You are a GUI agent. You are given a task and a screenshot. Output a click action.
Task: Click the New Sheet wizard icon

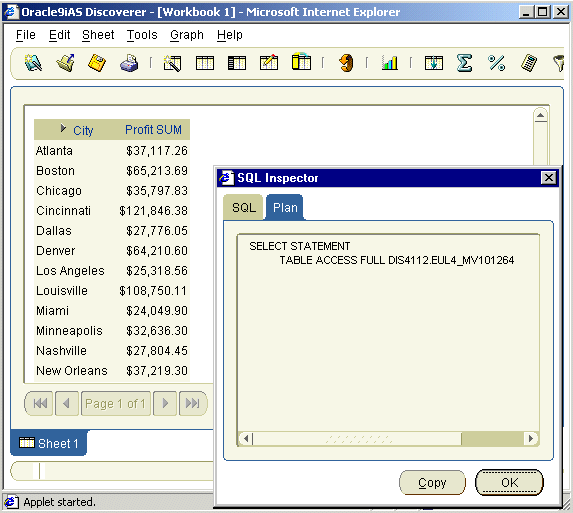(172, 63)
